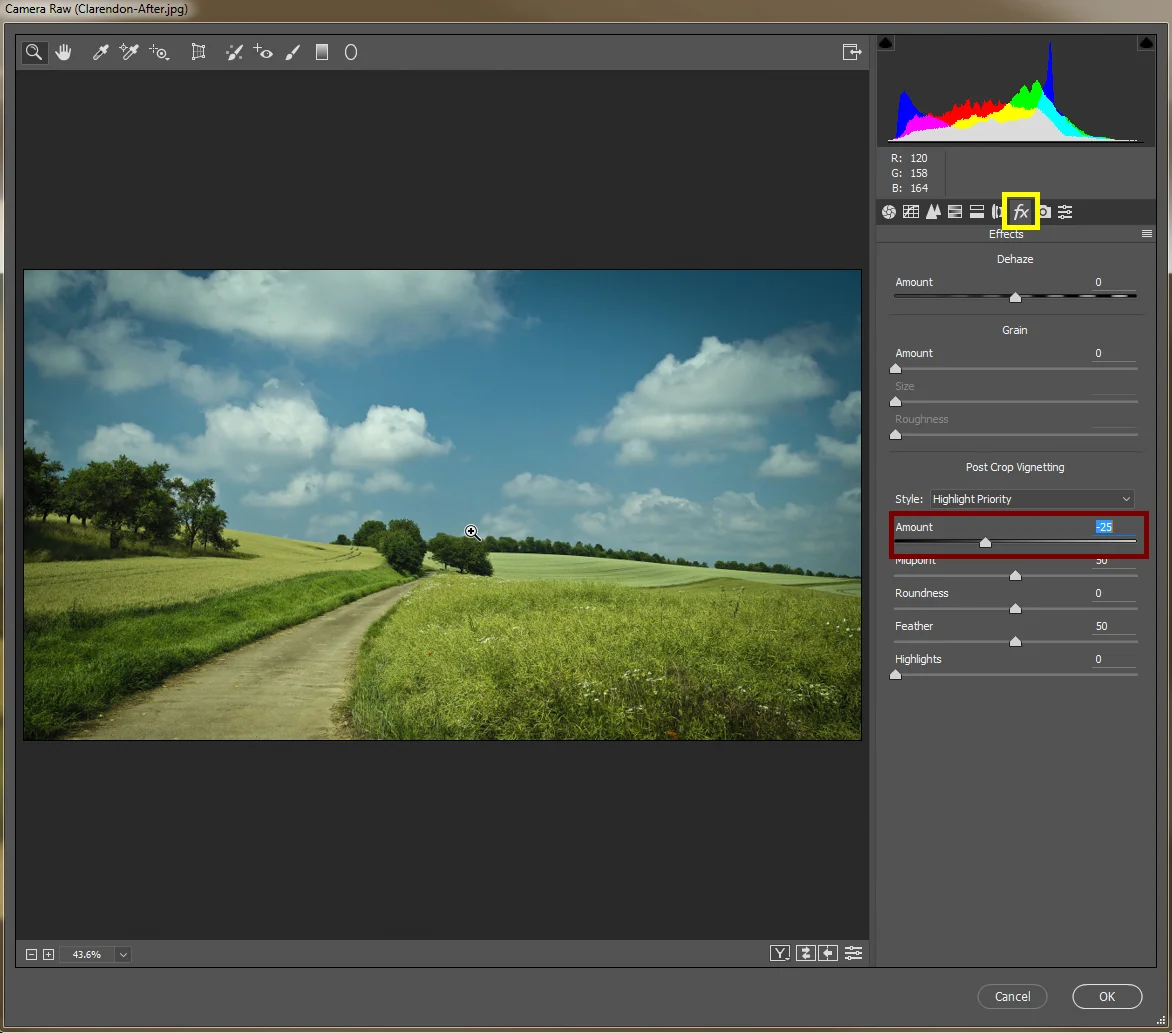1172x1033 pixels.
Task: Select the White Balance eyedropper tool
Action: coord(100,52)
